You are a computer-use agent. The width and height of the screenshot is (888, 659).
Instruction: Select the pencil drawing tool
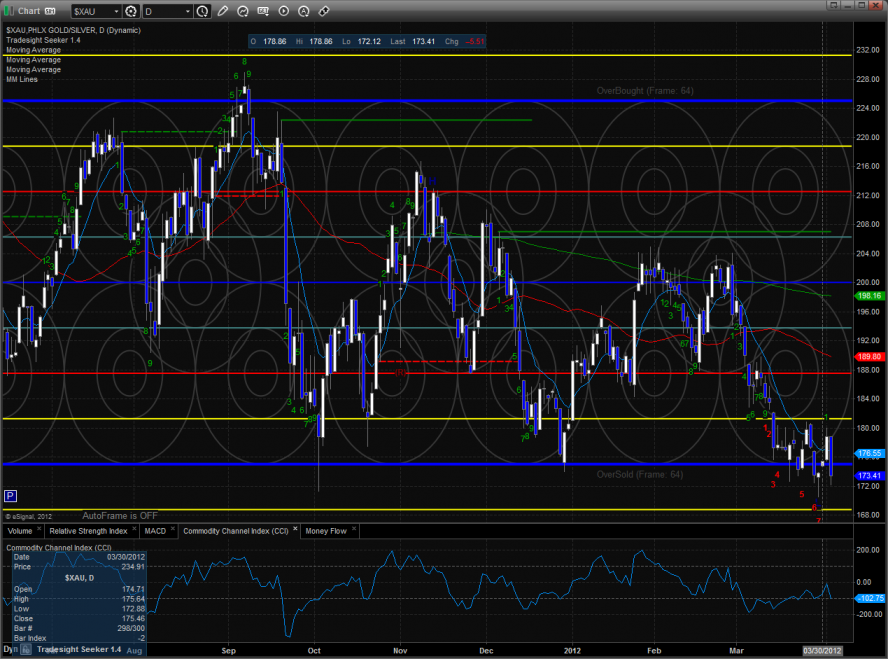click(x=223, y=11)
